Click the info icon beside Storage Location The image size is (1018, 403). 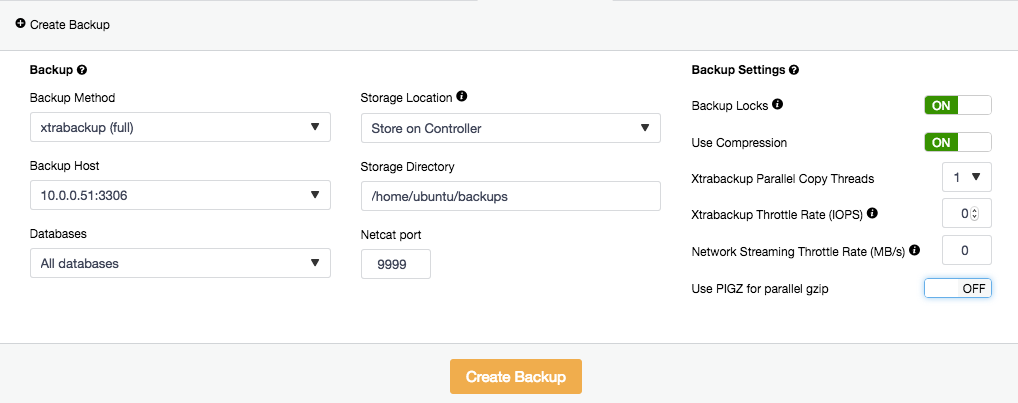click(x=462, y=96)
